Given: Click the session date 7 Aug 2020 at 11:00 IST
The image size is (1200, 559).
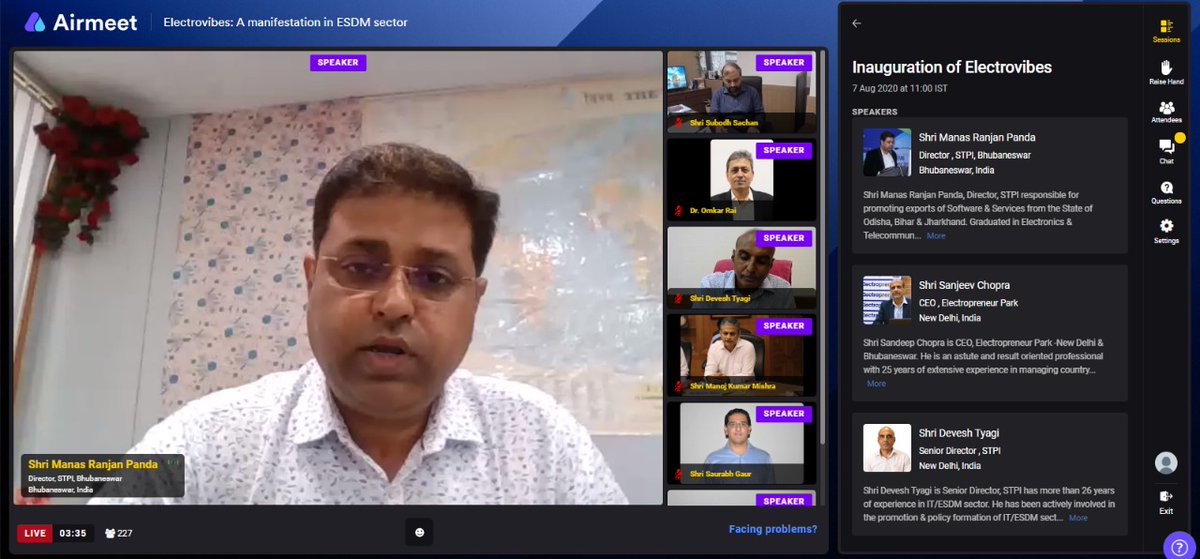Looking at the screenshot, I should (x=900, y=88).
